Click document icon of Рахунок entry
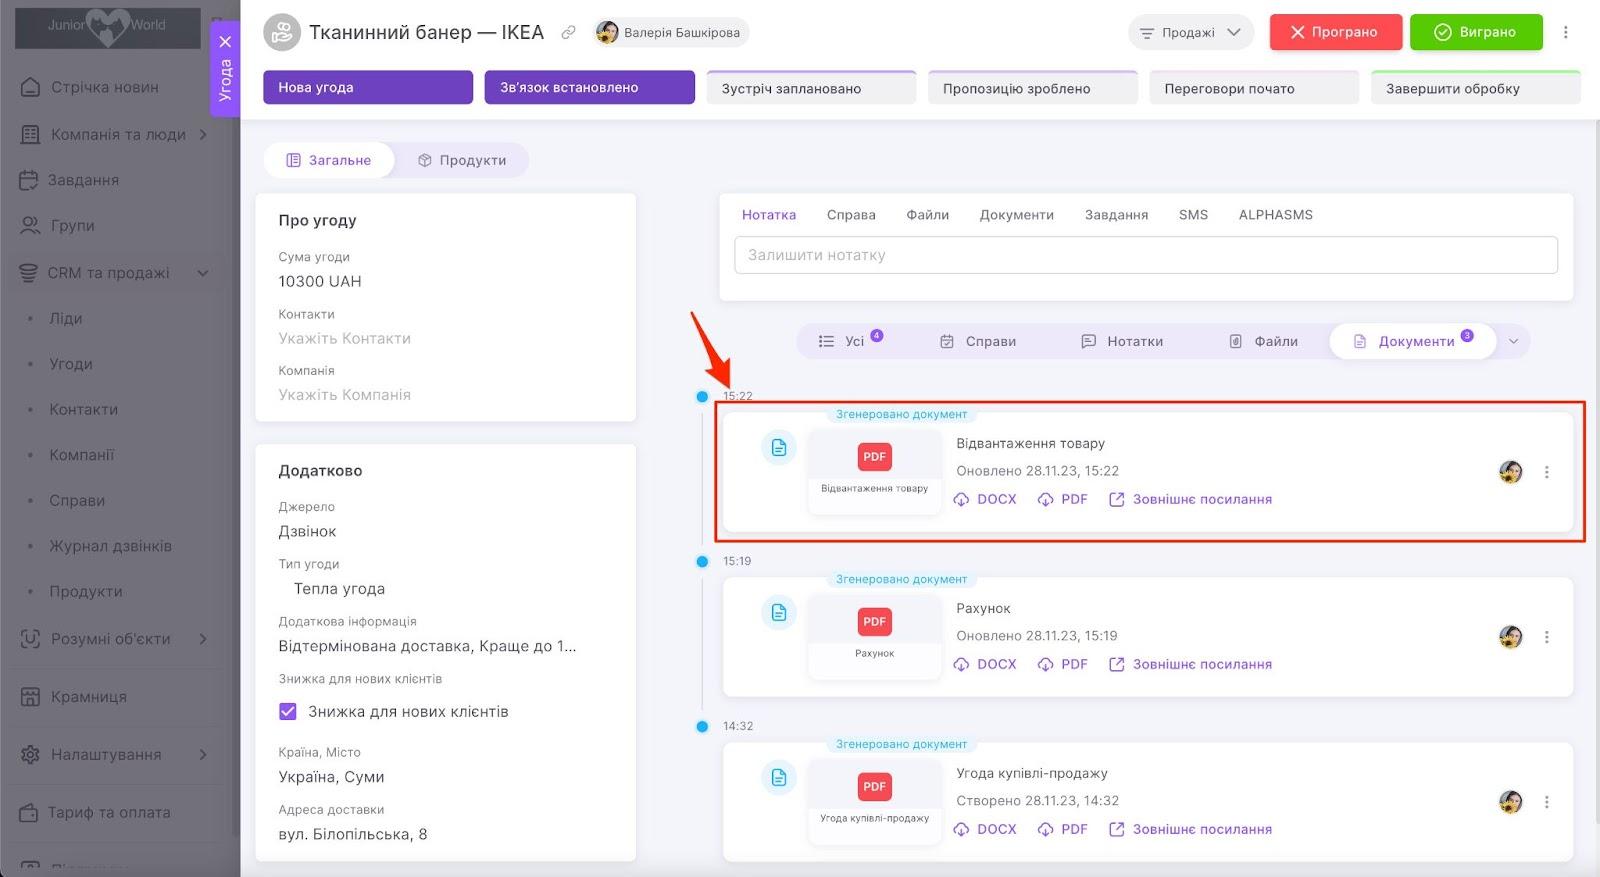 779,613
